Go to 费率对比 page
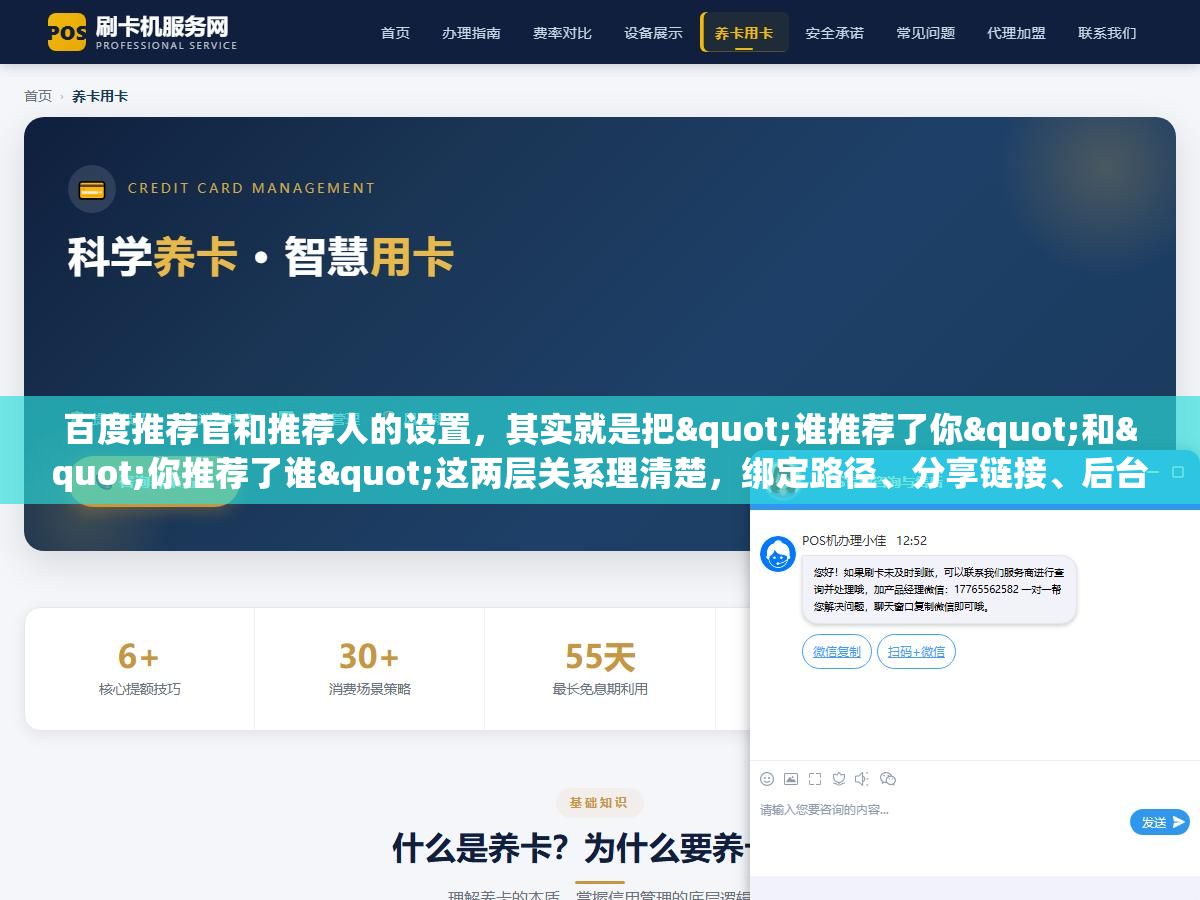The width and height of the screenshot is (1200, 900). 562,32
